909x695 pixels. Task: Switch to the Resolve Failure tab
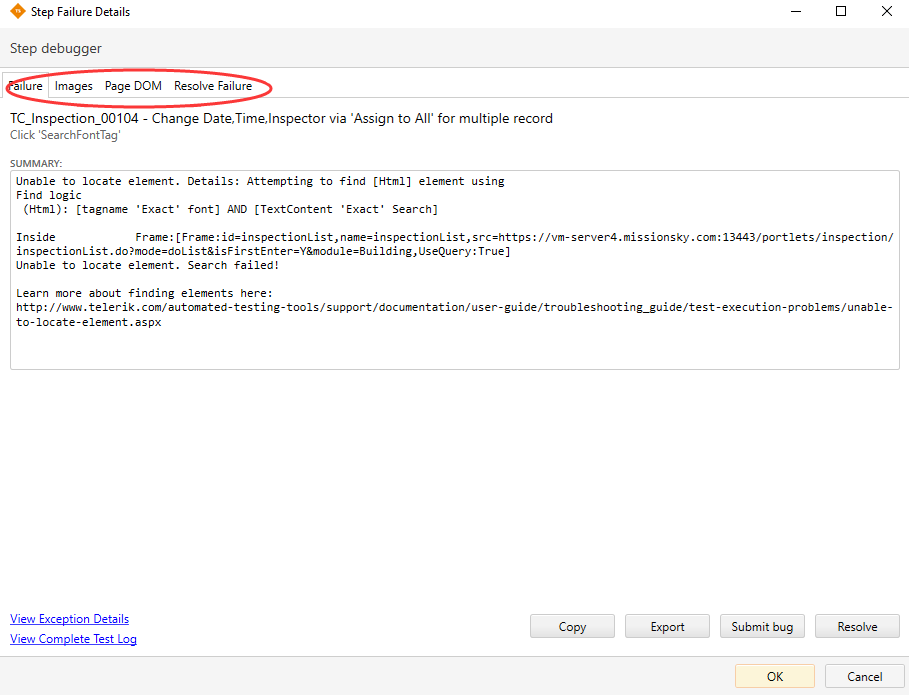(213, 86)
